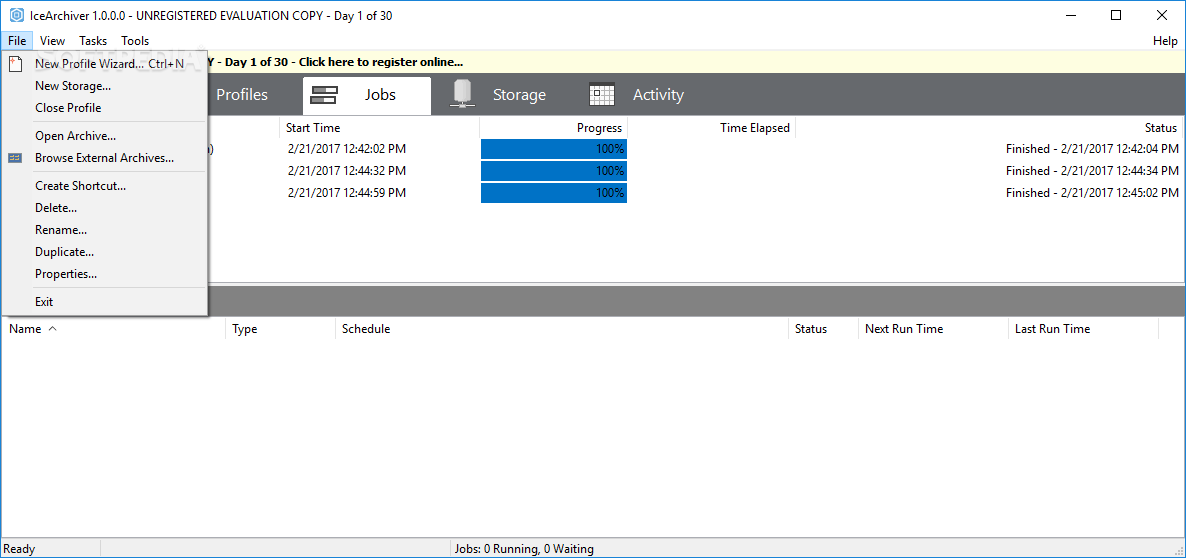Sort by Start Time column header
Image resolution: width=1186 pixels, height=558 pixels.
point(379,128)
